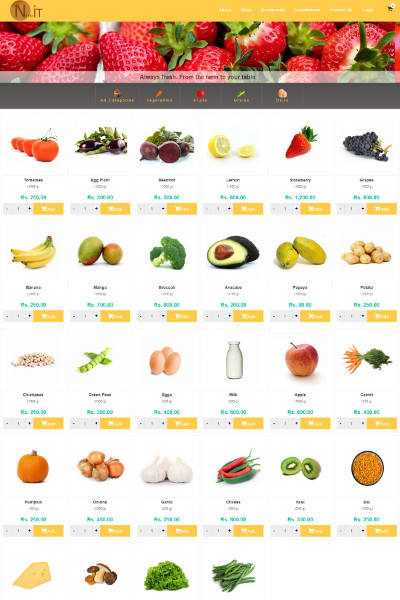Decrease Banana quantity with minus

tap(7, 316)
